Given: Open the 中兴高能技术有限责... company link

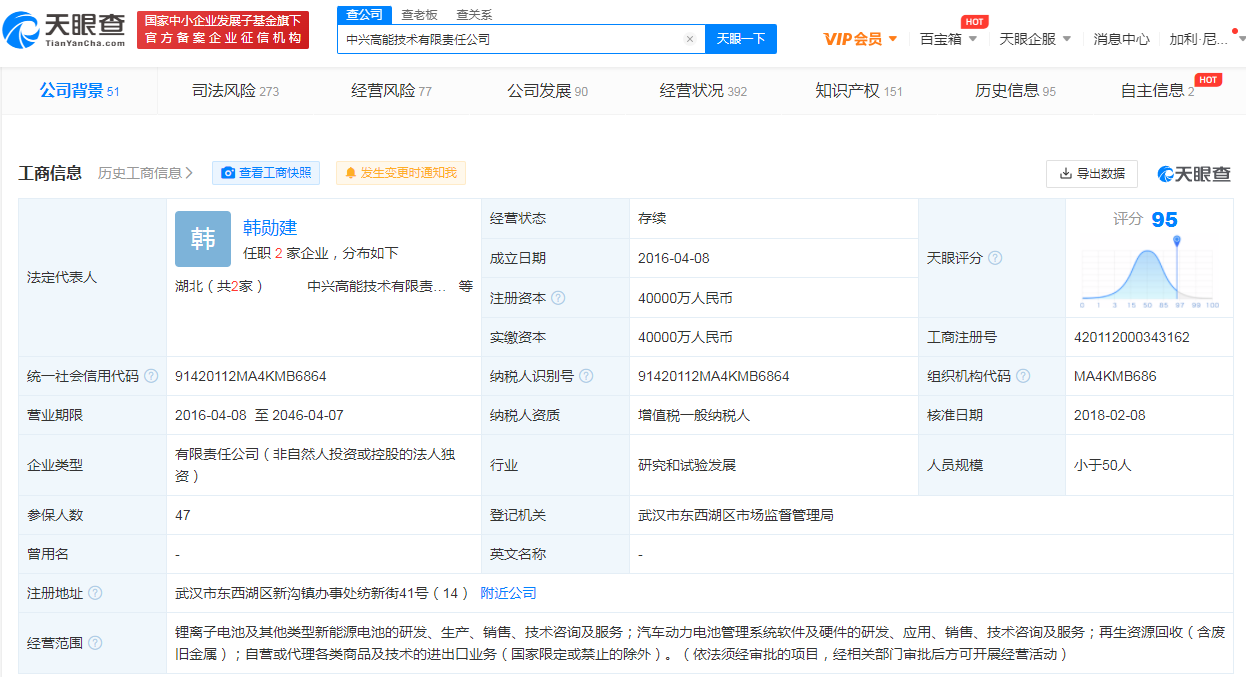Looking at the screenshot, I should 377,286.
